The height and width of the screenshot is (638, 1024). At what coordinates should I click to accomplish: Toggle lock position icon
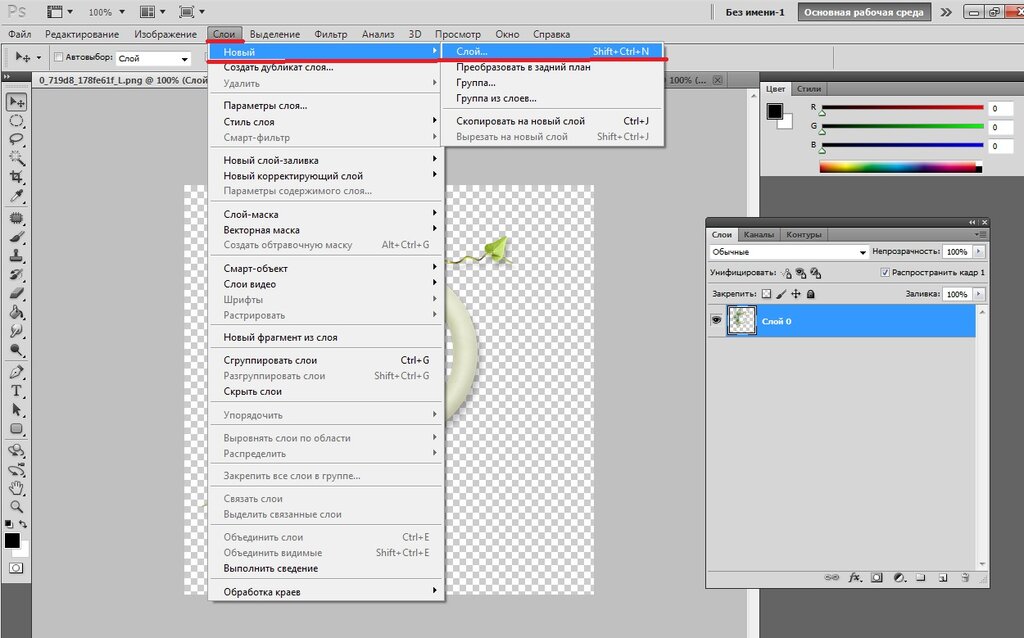795,294
